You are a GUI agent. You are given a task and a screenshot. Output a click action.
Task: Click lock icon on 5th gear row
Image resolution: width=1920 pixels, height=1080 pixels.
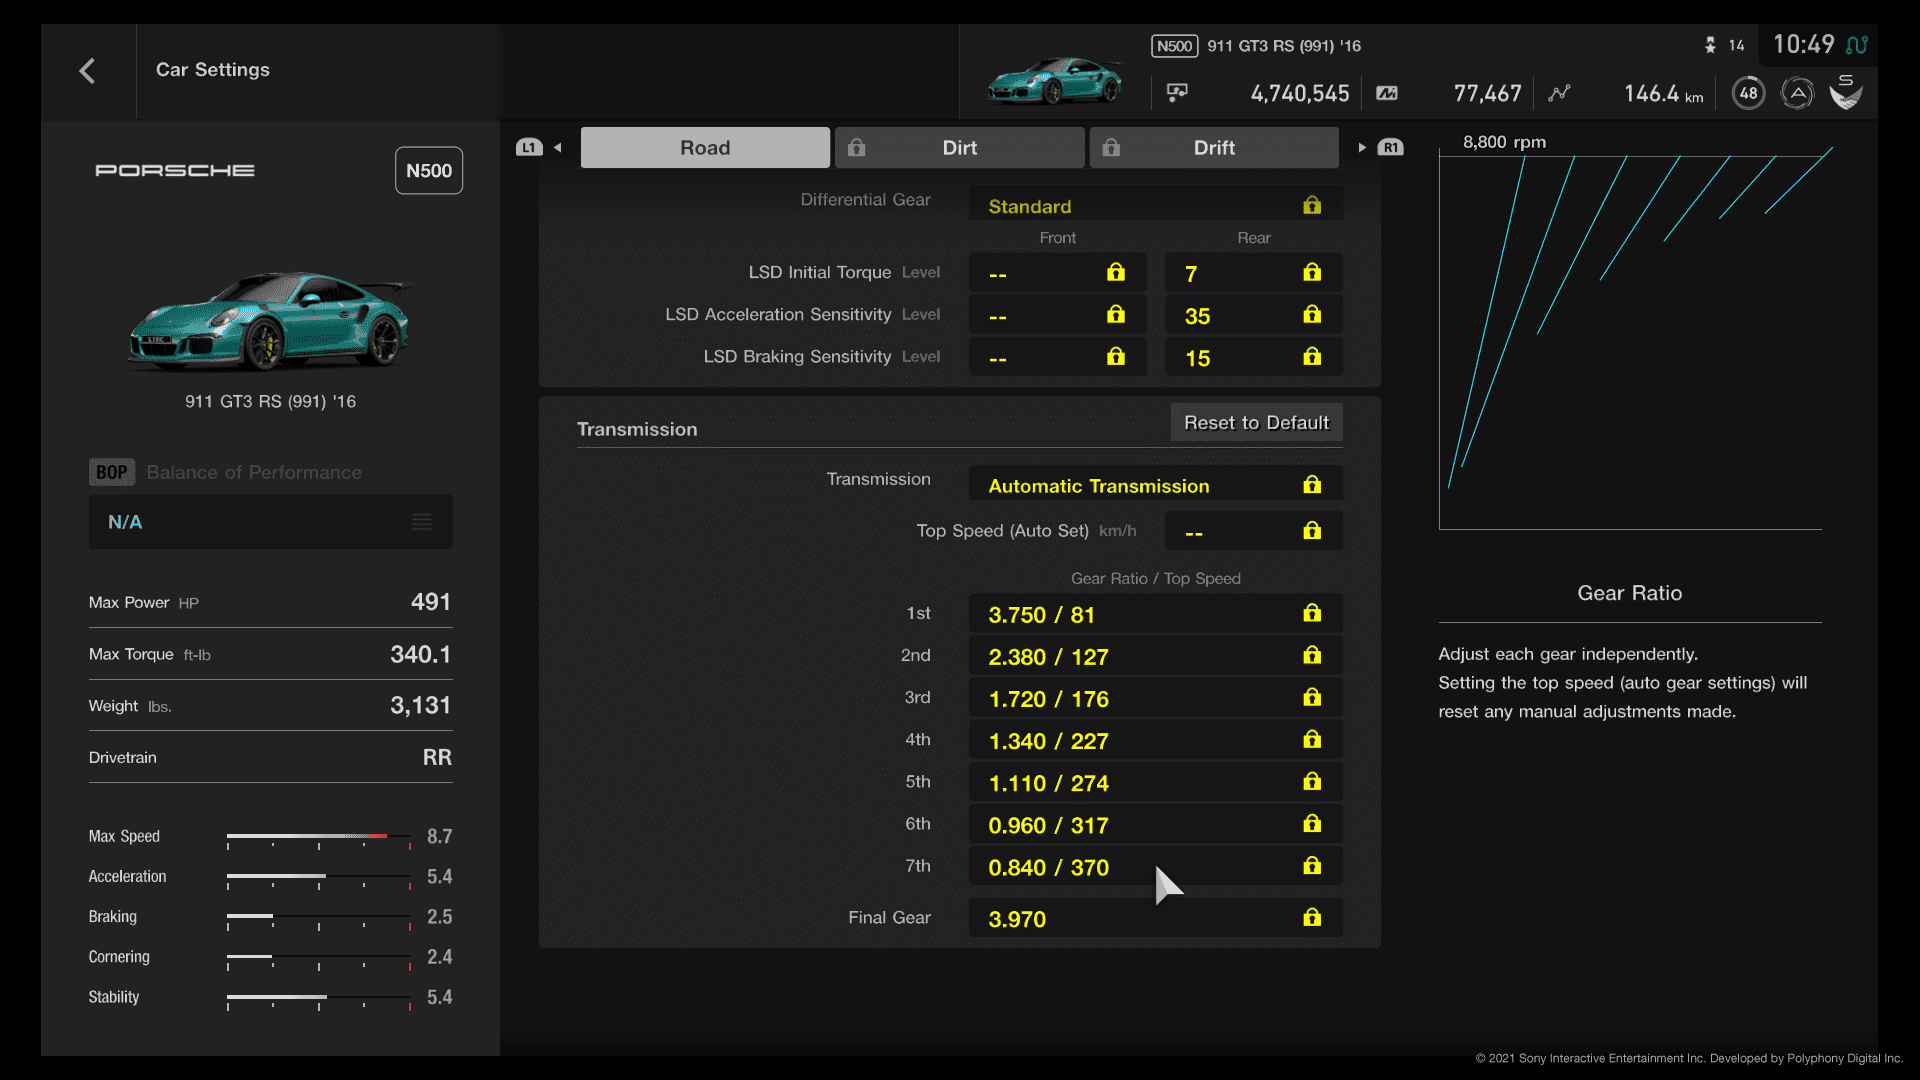(x=1312, y=781)
